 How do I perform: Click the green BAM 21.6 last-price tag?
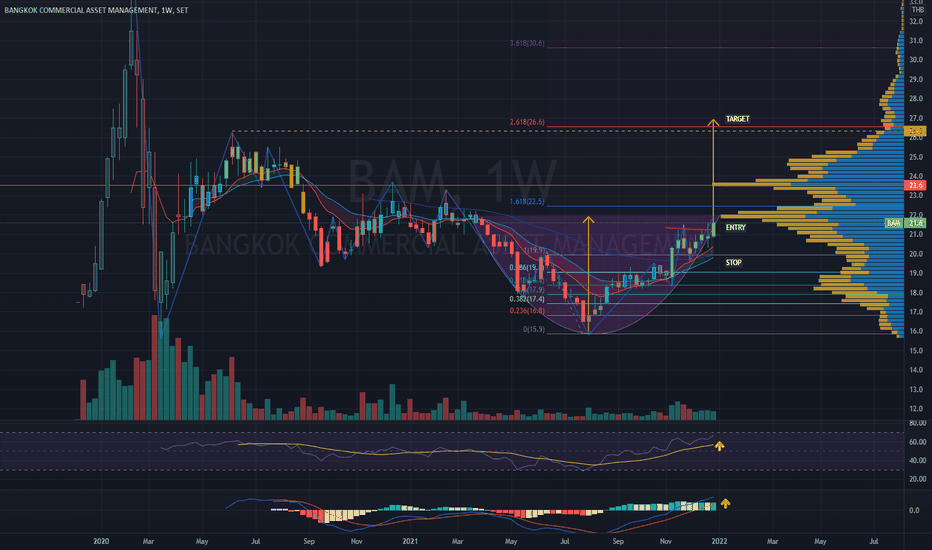coord(905,223)
